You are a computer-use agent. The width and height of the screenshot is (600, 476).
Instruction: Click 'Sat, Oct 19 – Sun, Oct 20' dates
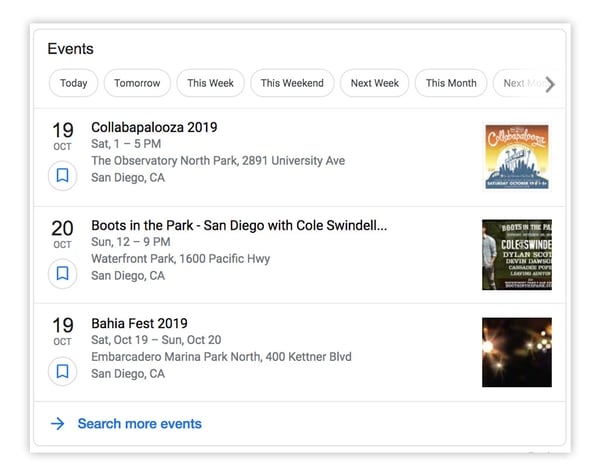(x=156, y=340)
